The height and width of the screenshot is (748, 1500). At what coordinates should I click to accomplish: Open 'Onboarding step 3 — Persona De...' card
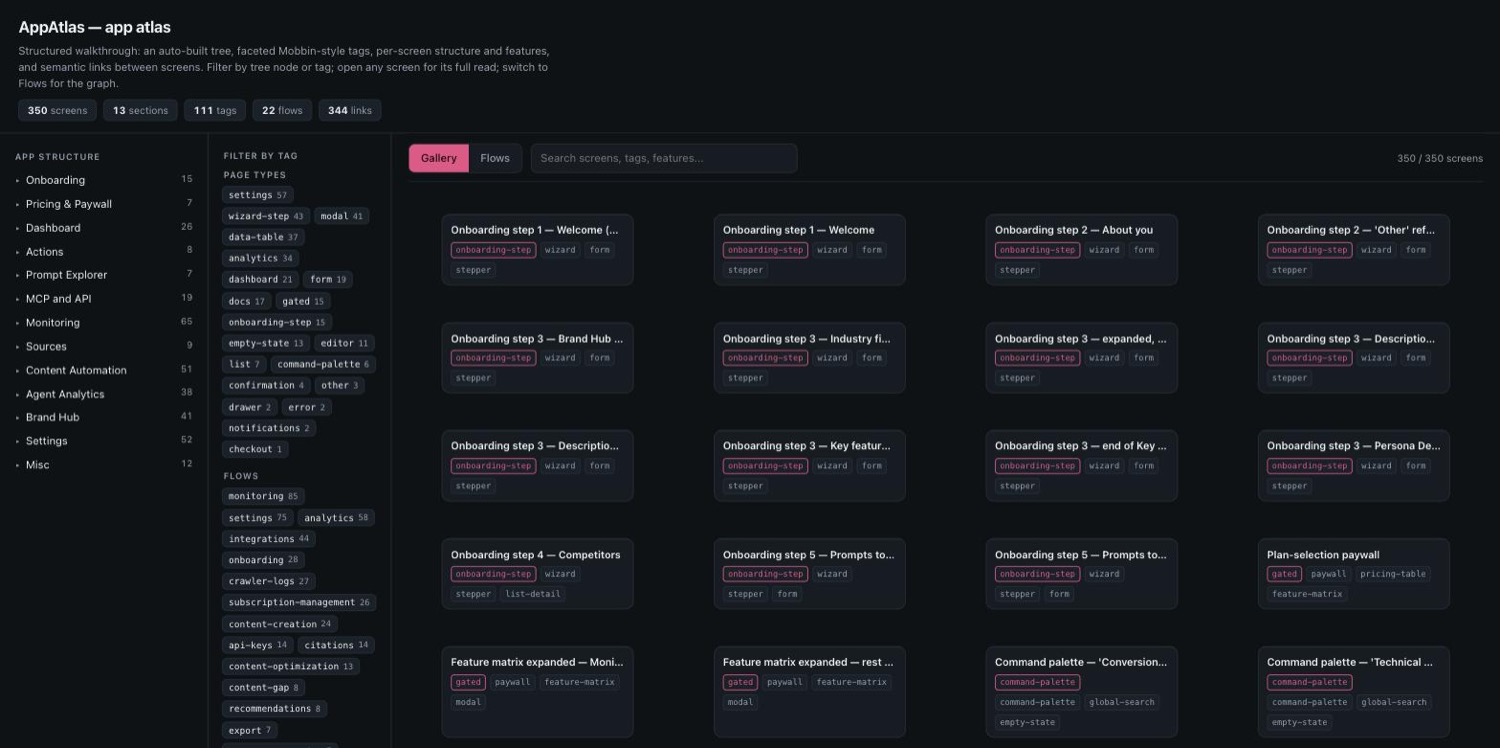pos(1353,465)
